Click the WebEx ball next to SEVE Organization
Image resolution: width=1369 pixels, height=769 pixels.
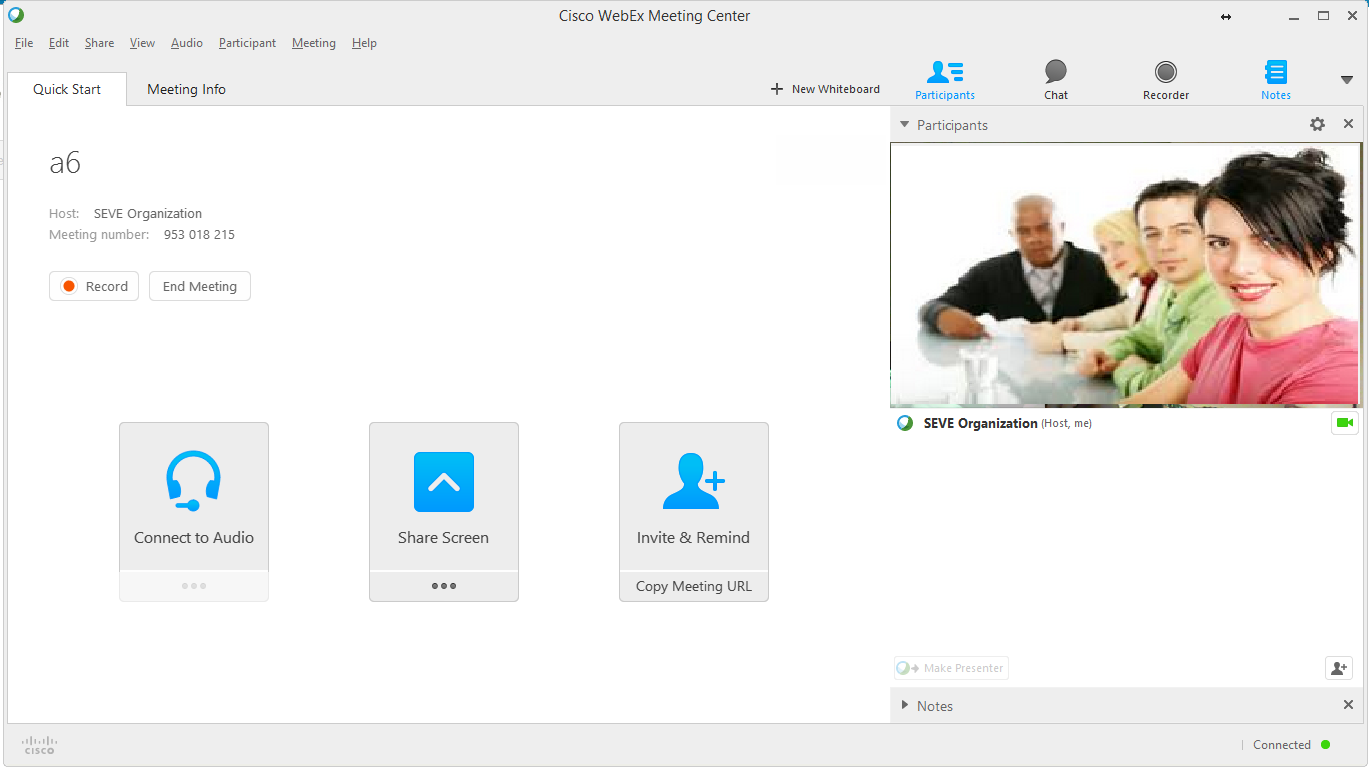coord(905,423)
